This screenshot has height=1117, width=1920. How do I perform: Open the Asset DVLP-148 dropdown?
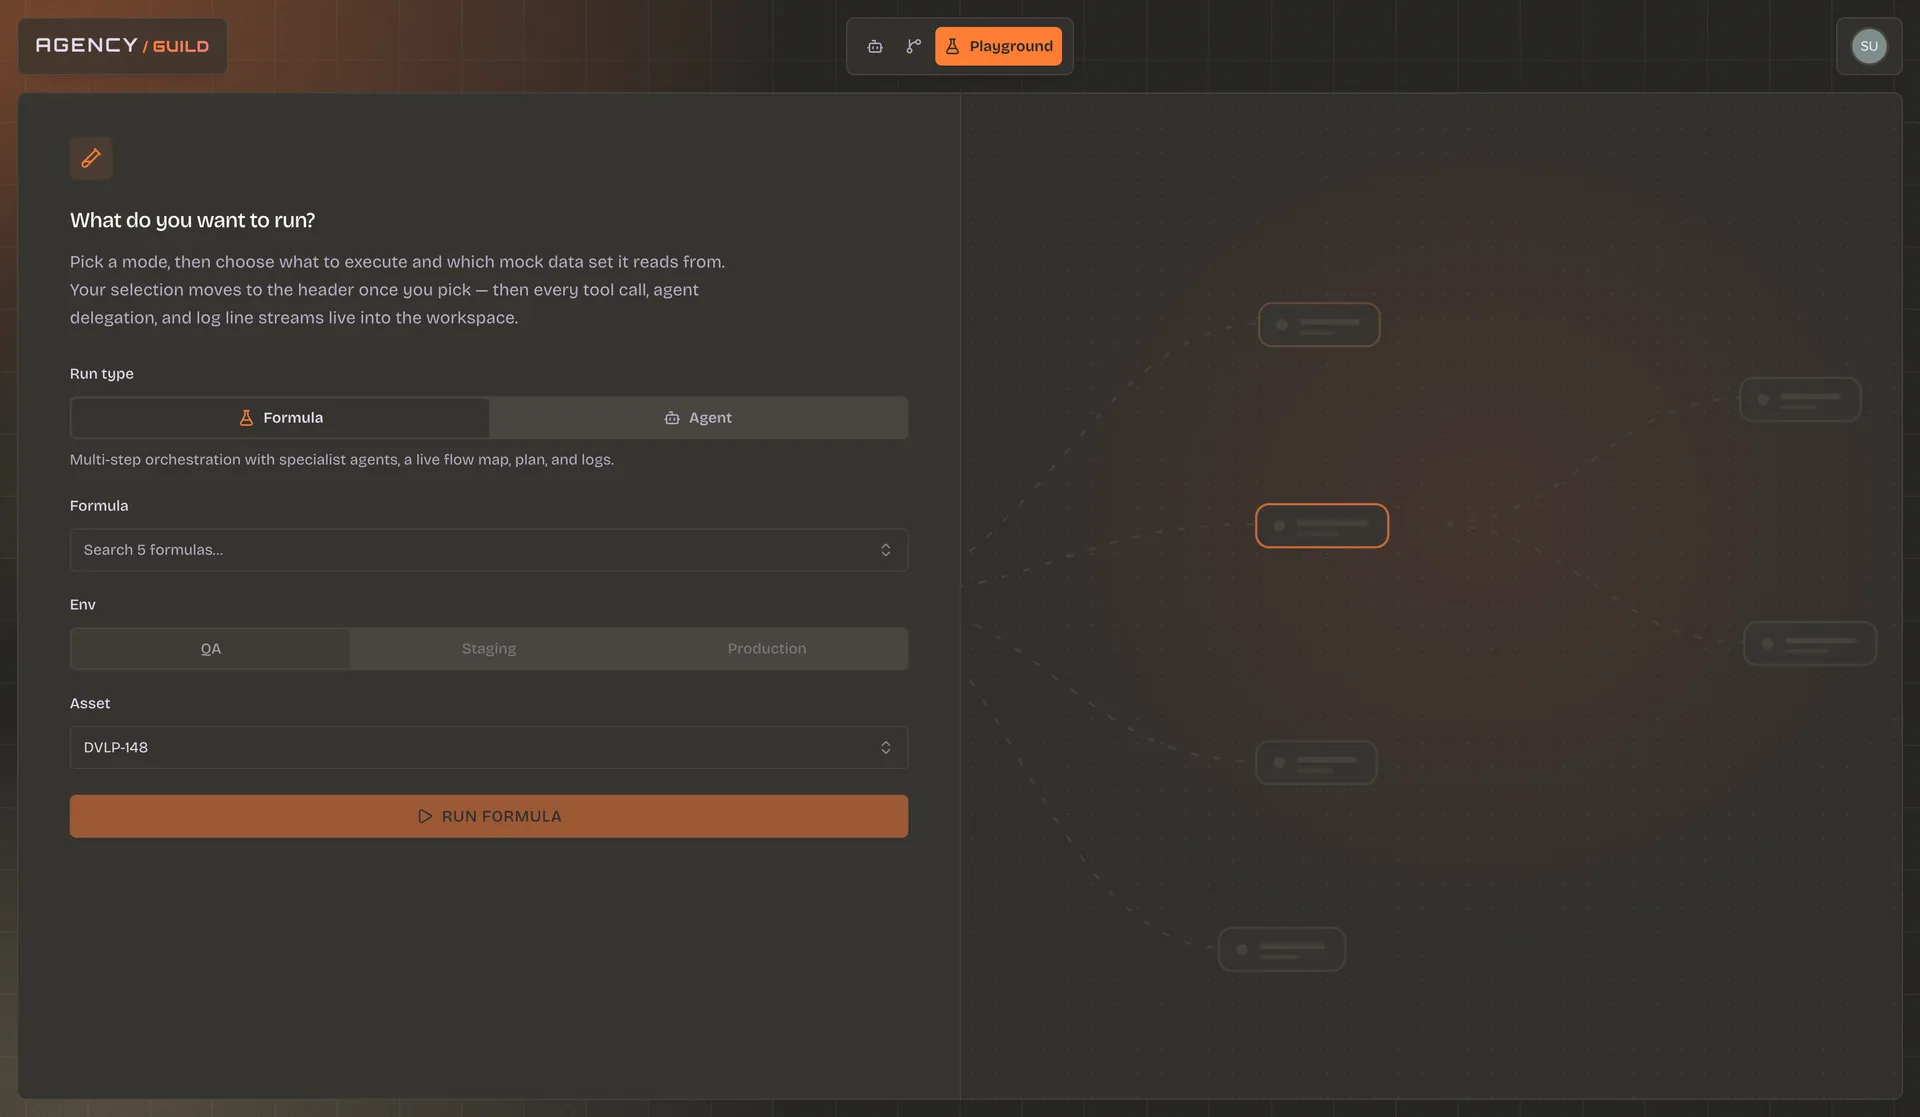(x=488, y=748)
